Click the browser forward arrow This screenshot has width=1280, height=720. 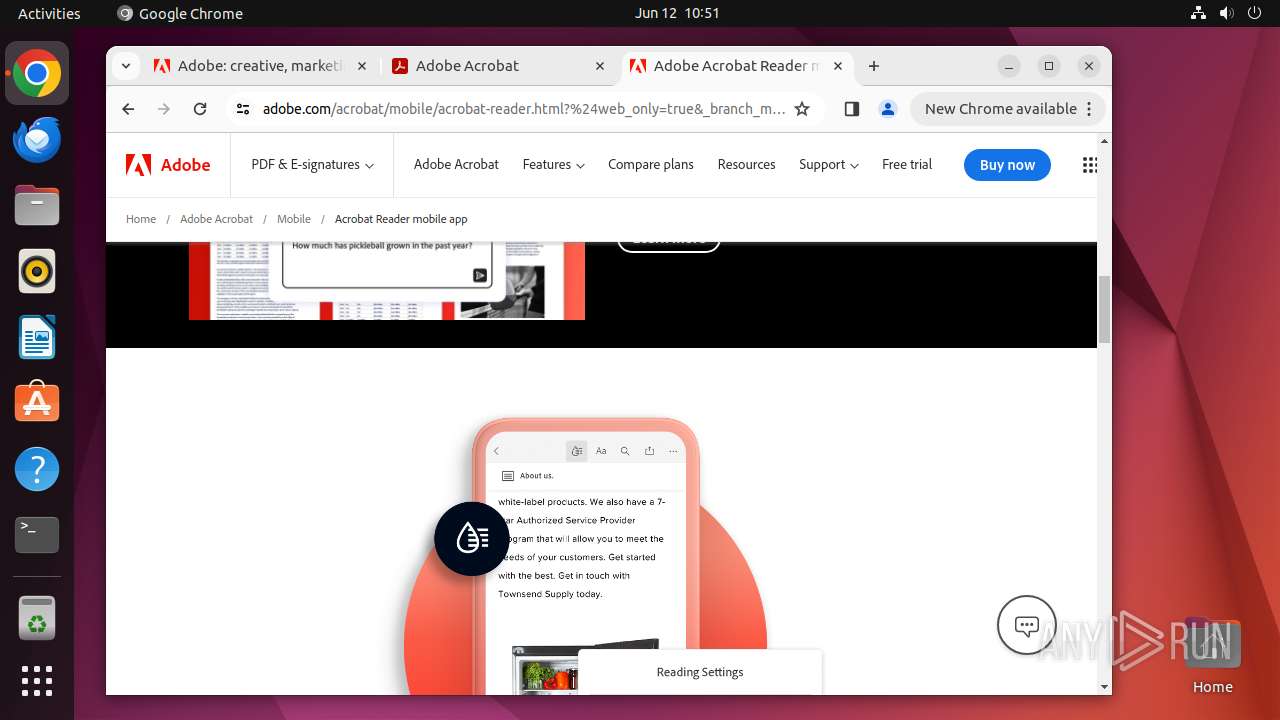point(164,109)
